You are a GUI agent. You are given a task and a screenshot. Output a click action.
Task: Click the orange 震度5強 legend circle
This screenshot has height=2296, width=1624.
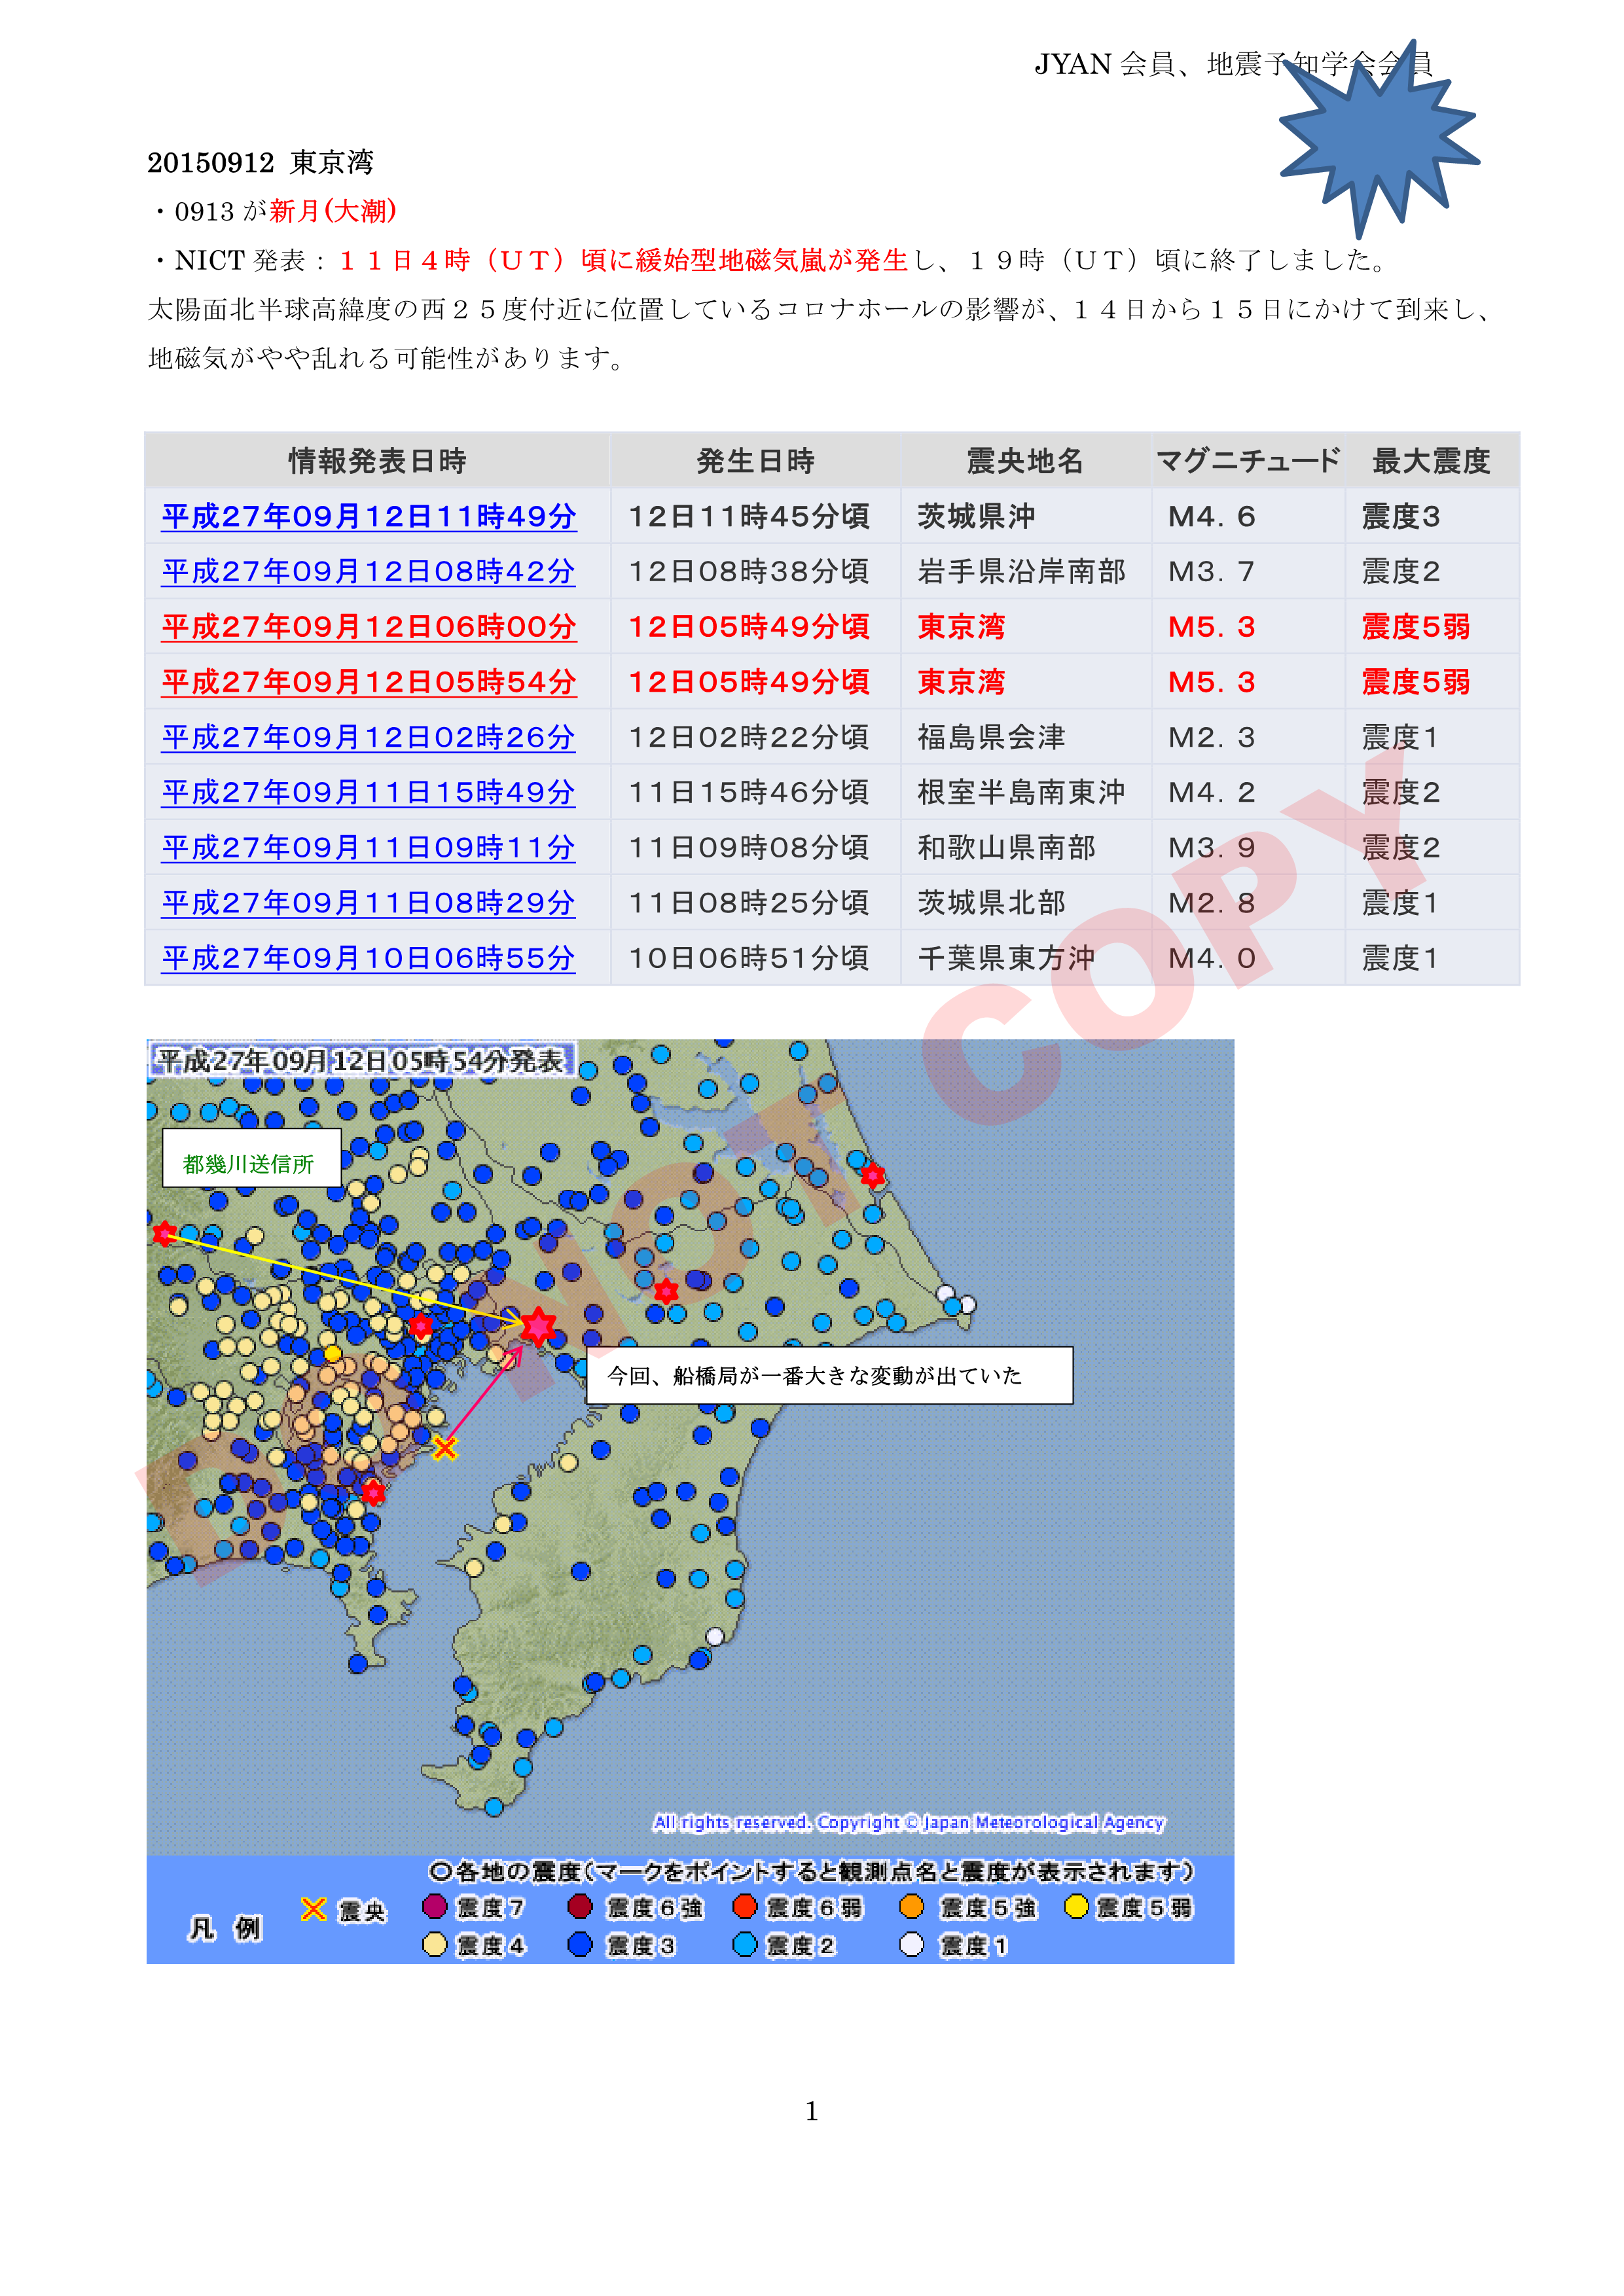(x=911, y=1906)
